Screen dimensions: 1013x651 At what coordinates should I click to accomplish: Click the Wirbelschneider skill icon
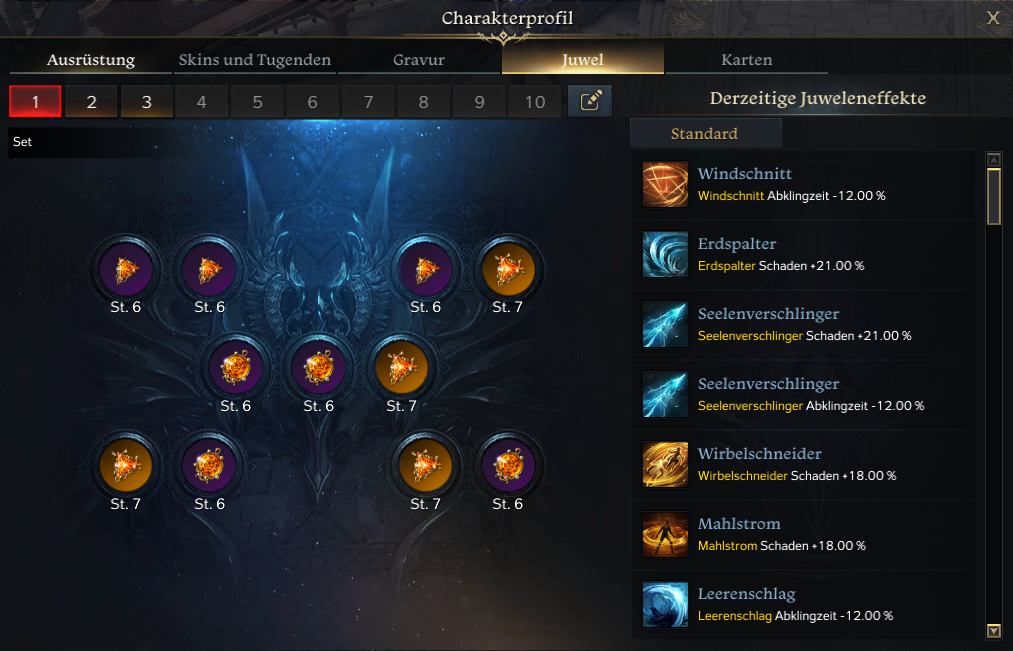tap(665, 464)
